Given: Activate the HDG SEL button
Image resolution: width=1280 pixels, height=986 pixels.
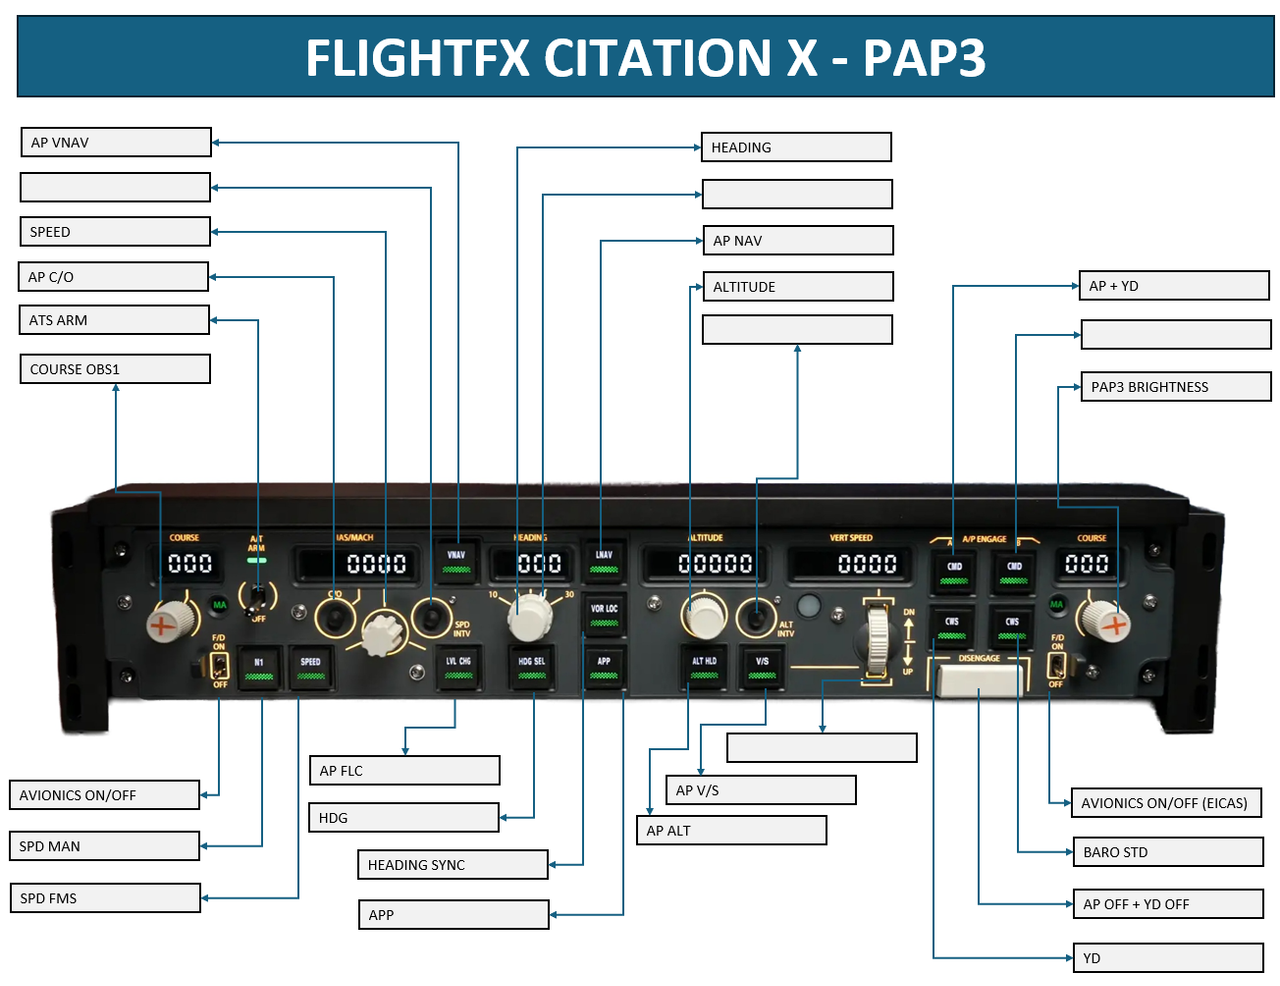Looking at the screenshot, I should click(532, 667).
